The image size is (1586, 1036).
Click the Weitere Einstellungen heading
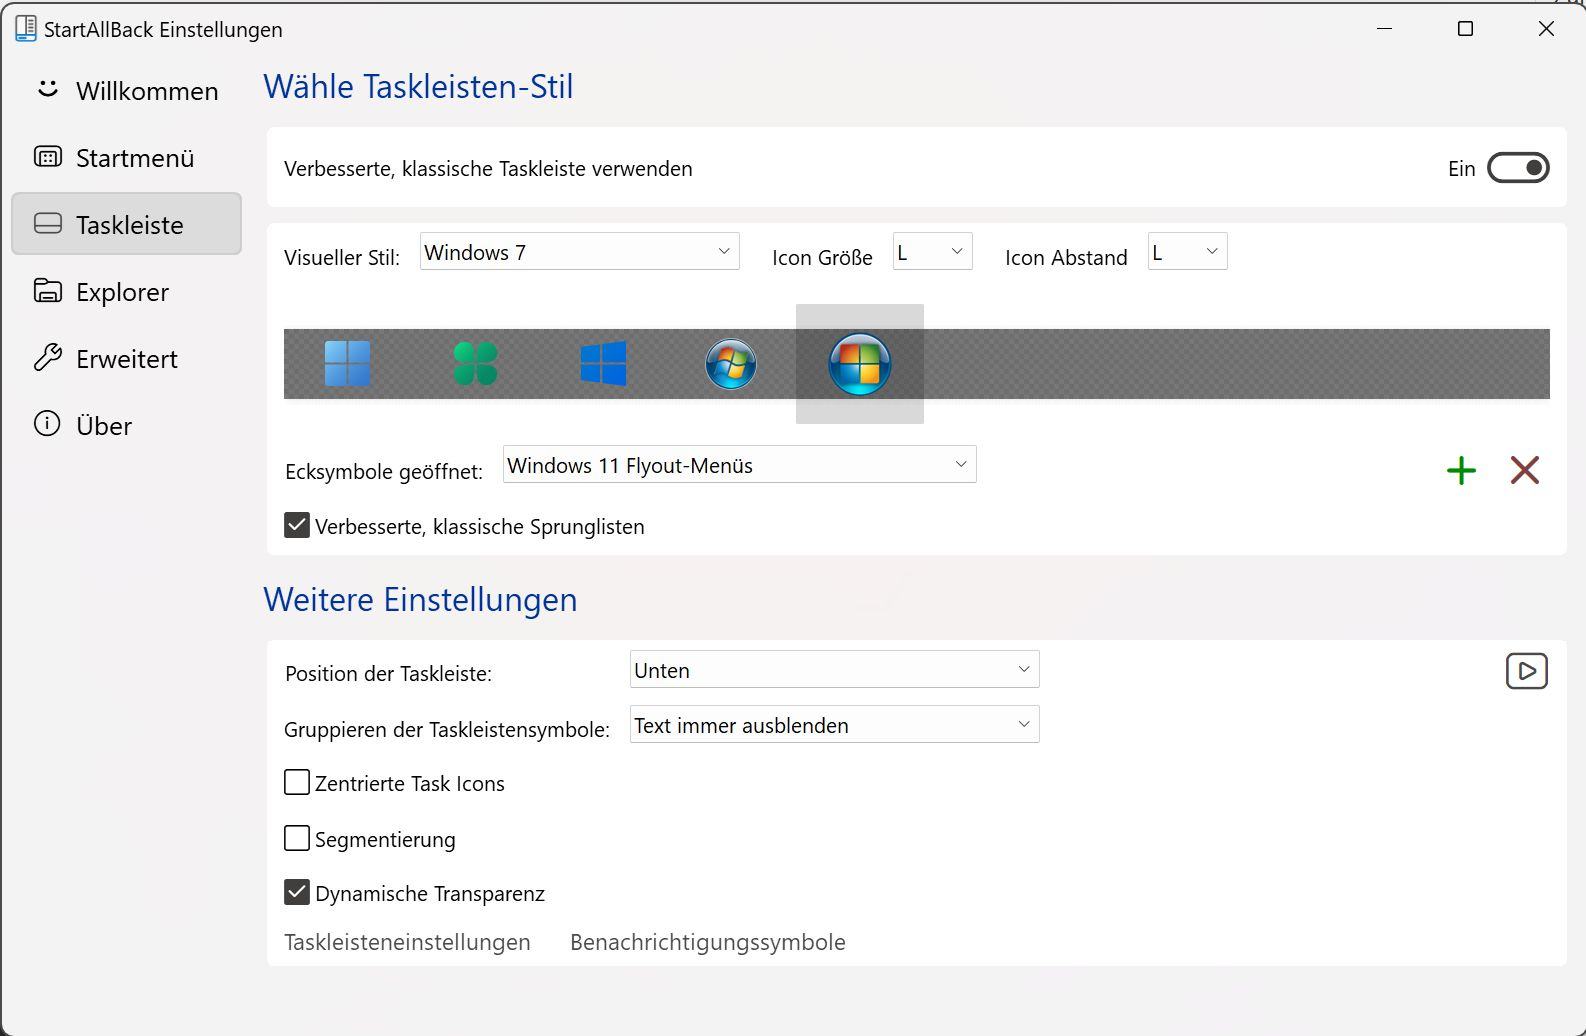pyautogui.click(x=420, y=599)
